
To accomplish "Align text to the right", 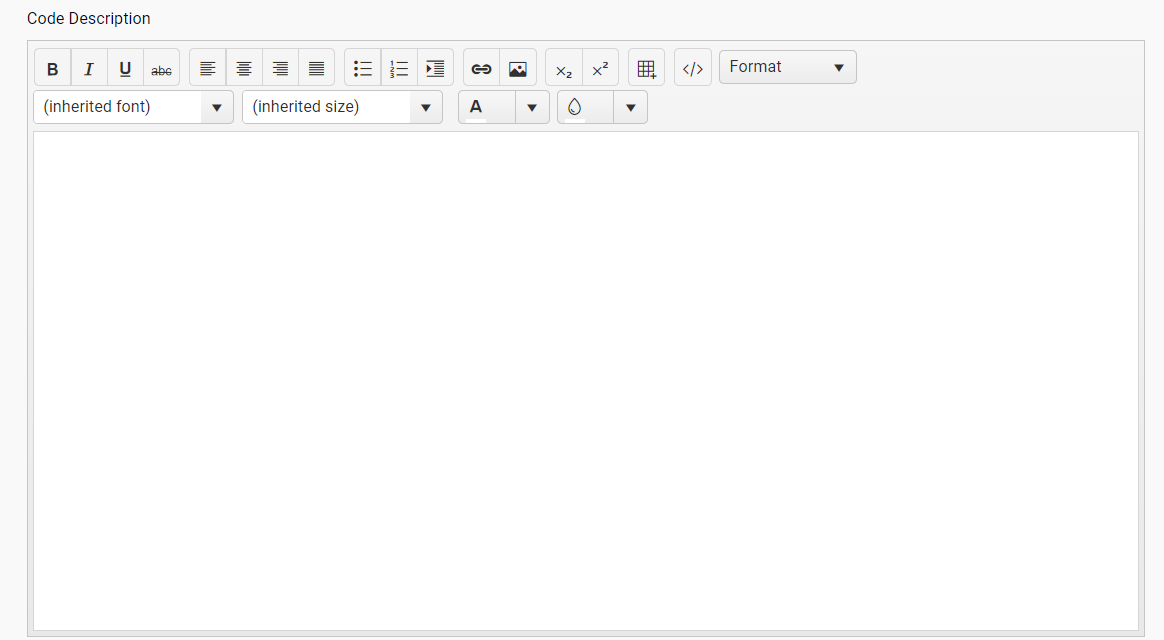I will [280, 68].
